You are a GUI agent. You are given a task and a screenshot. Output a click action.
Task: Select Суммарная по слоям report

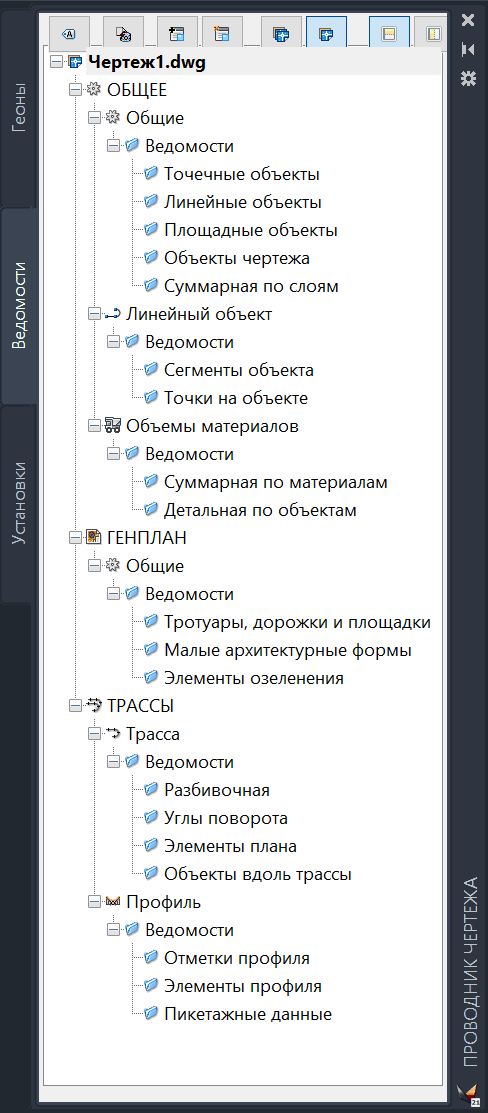251,287
